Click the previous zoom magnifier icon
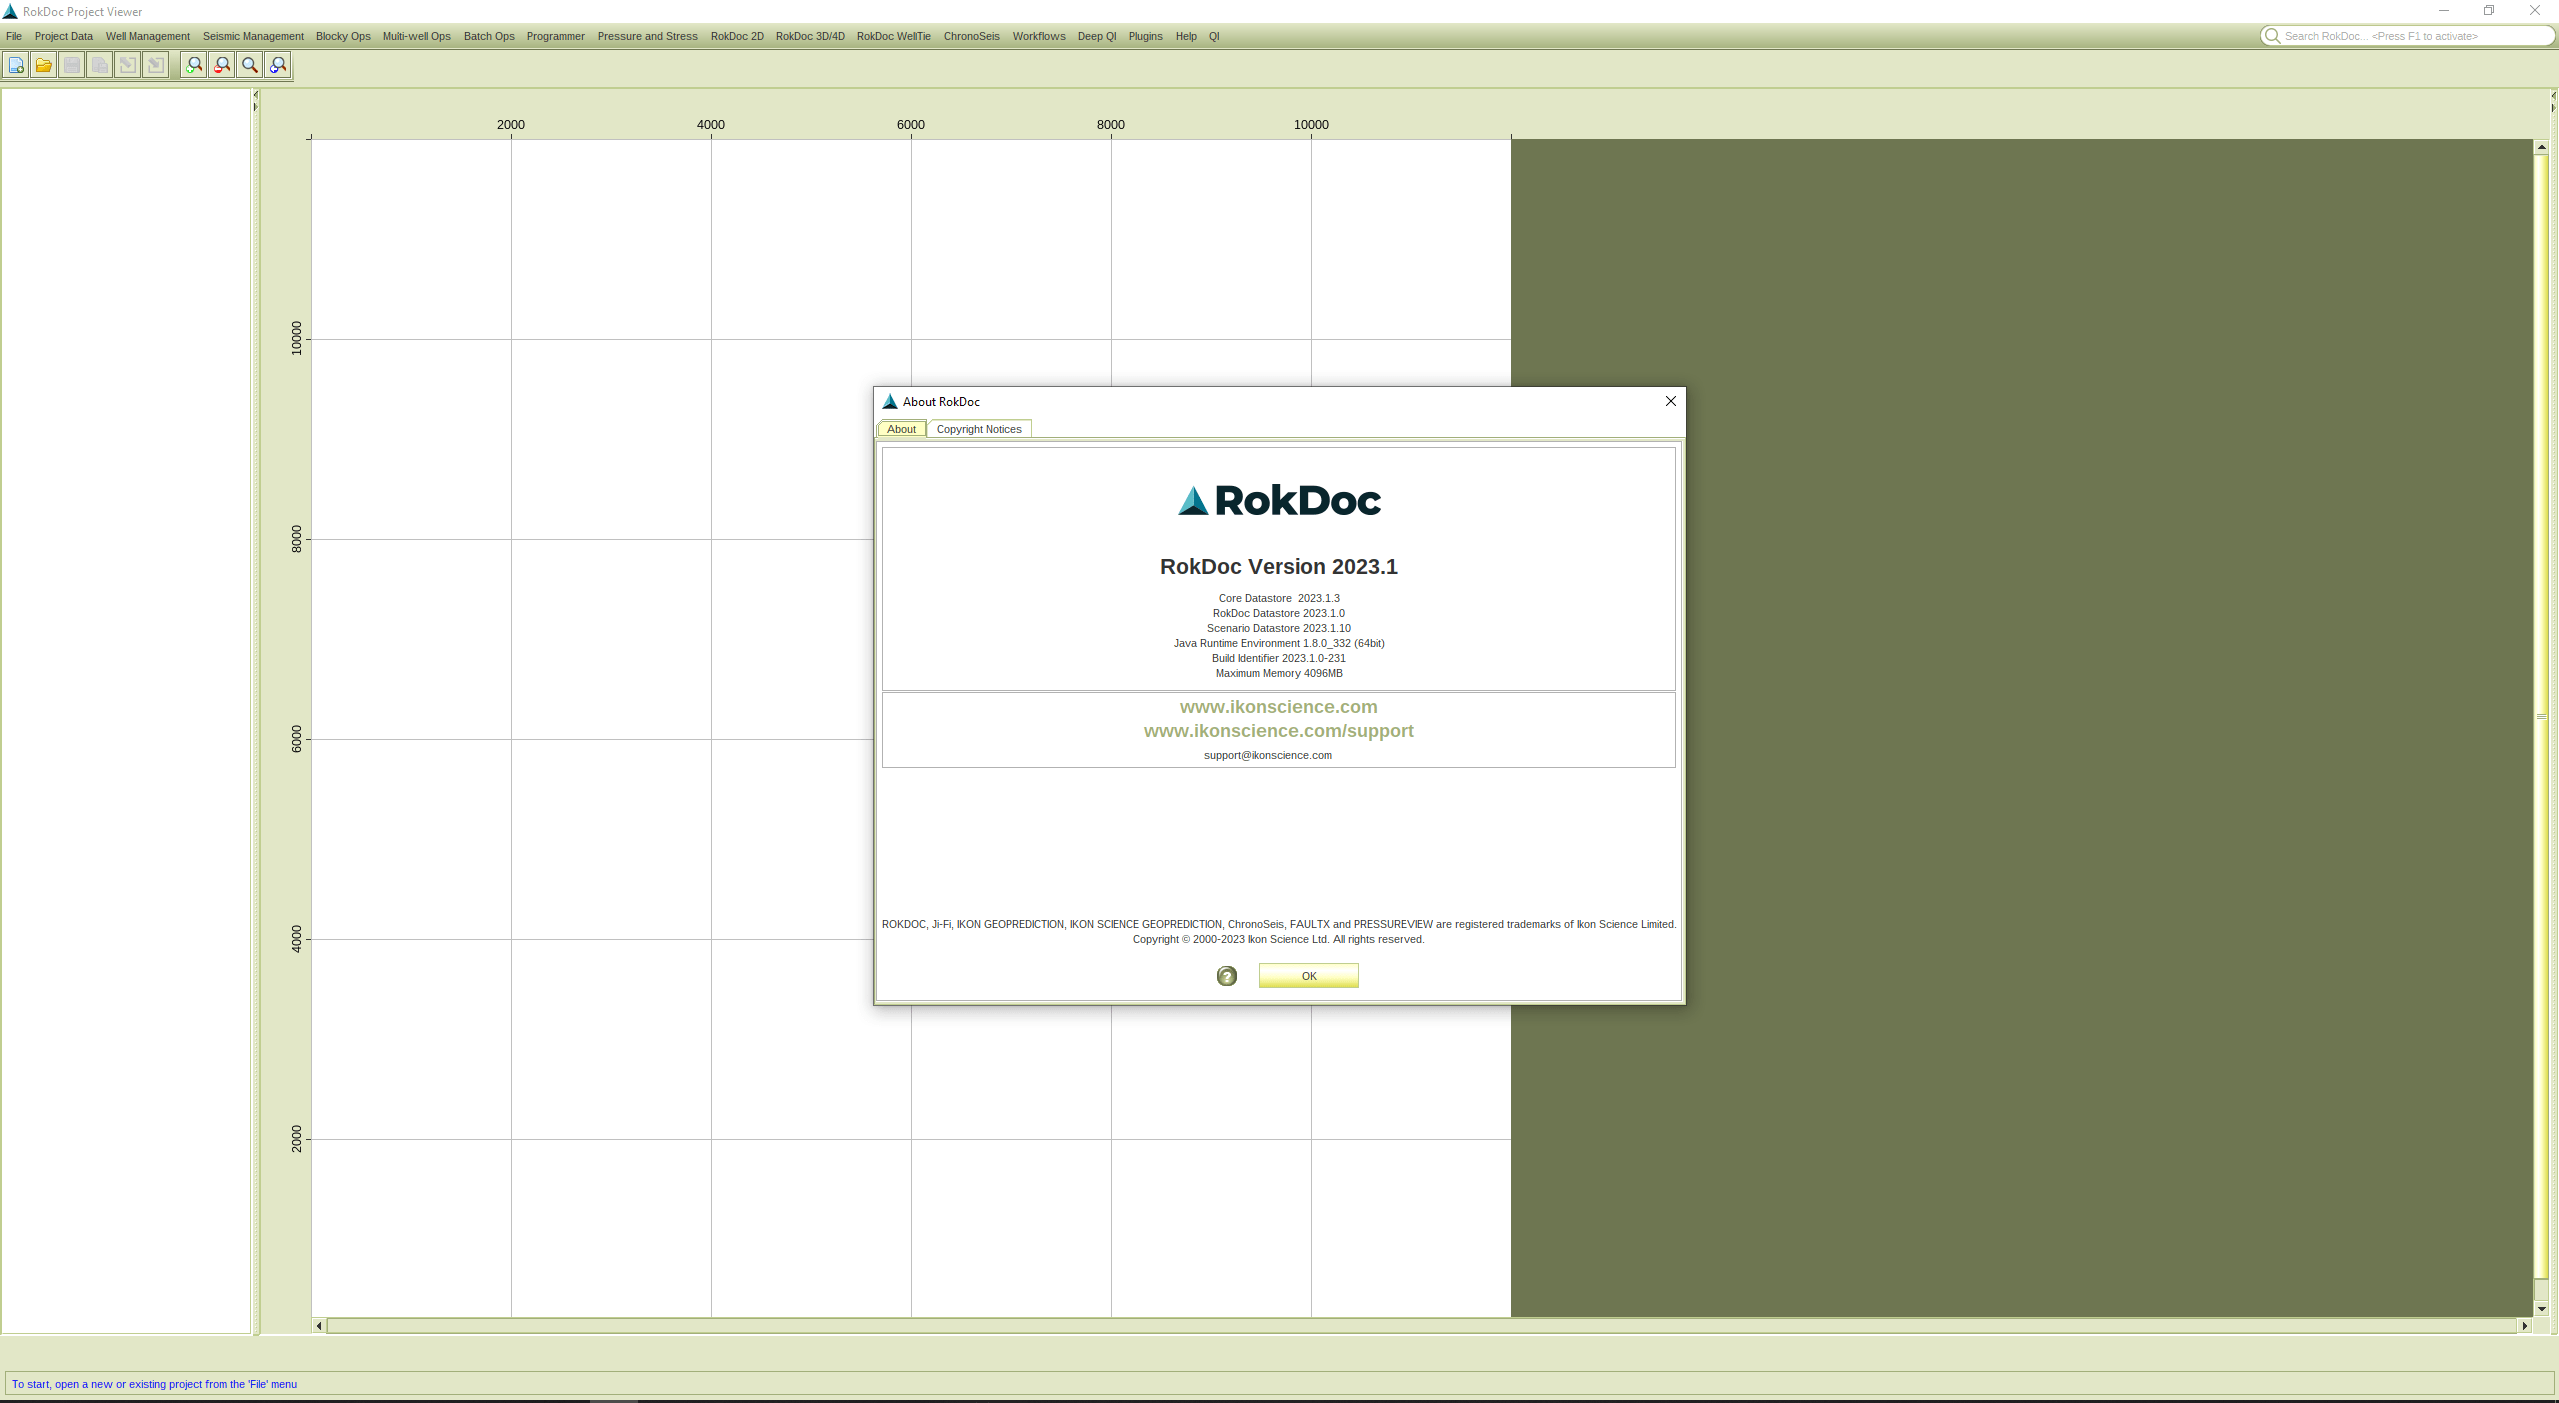The width and height of the screenshot is (2559, 1403). (278, 65)
